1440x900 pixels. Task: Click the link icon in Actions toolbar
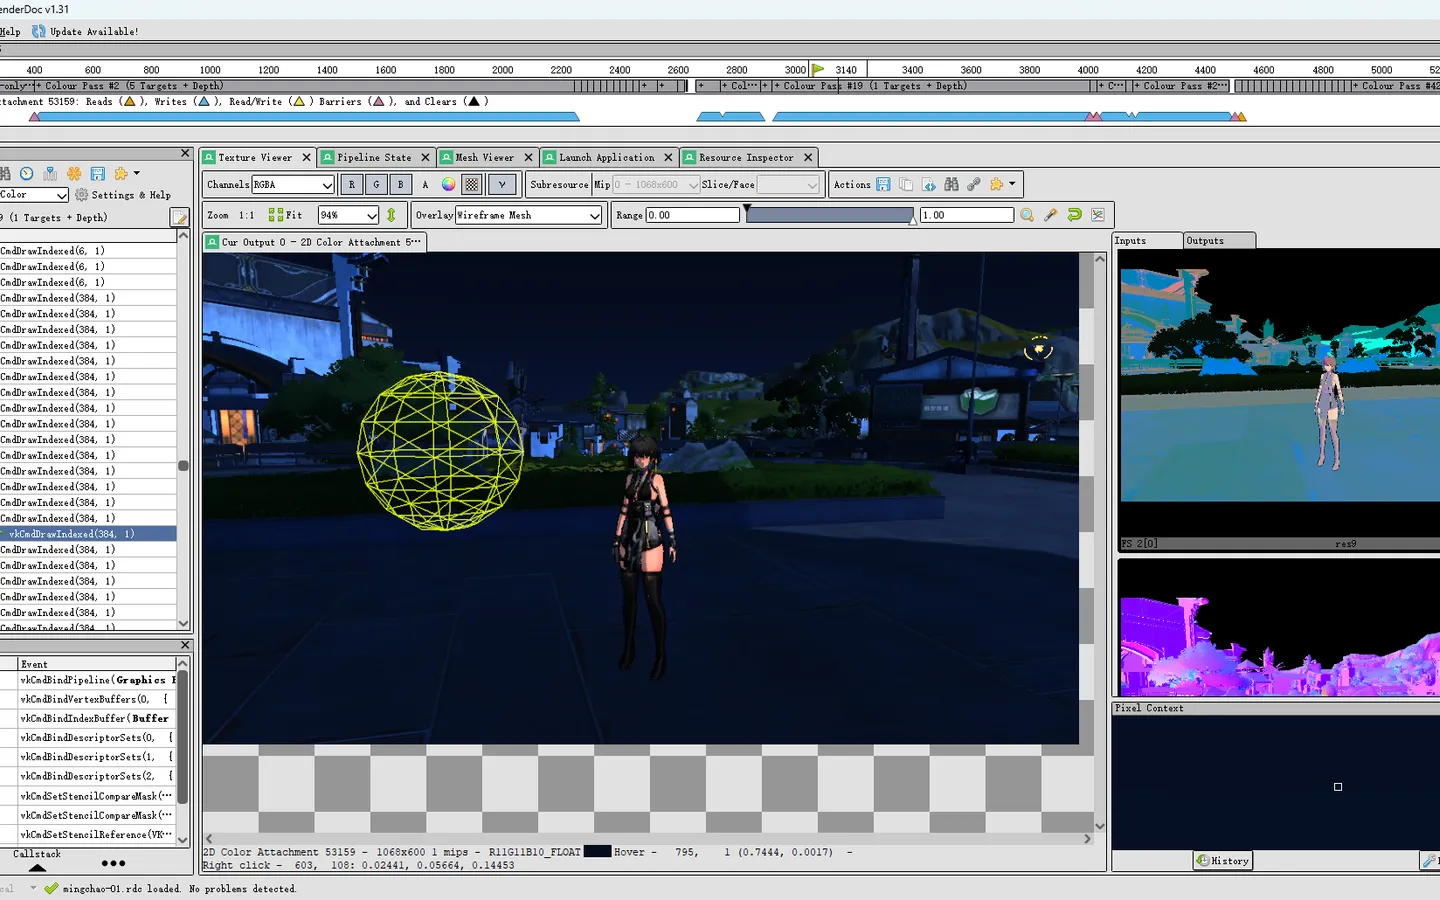pyautogui.click(x=974, y=185)
